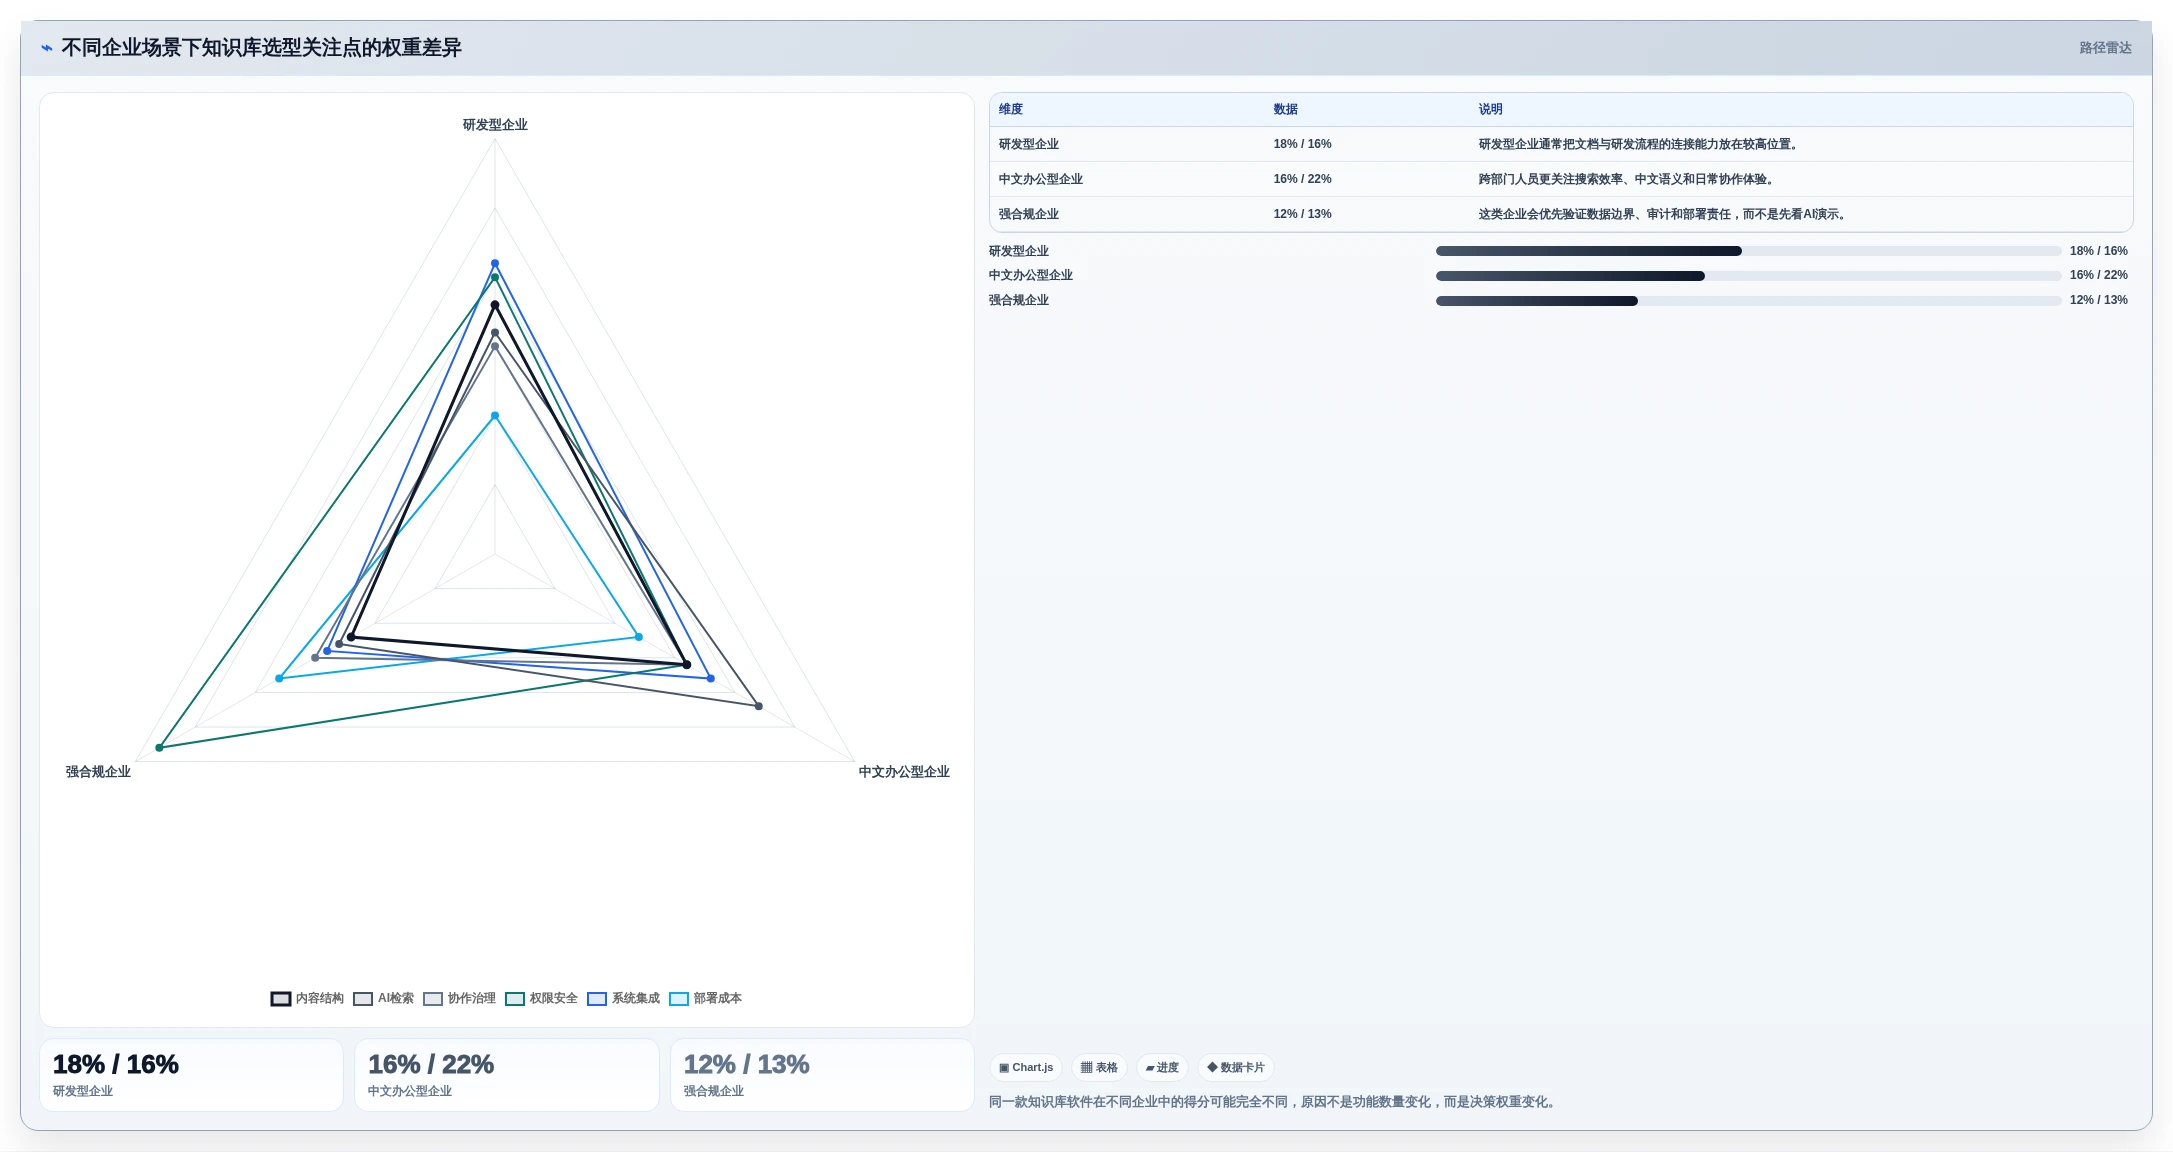This screenshot has width=2173, height=1152.
Task: Click the 强合规企业 radar axis label
Action: [x=98, y=772]
